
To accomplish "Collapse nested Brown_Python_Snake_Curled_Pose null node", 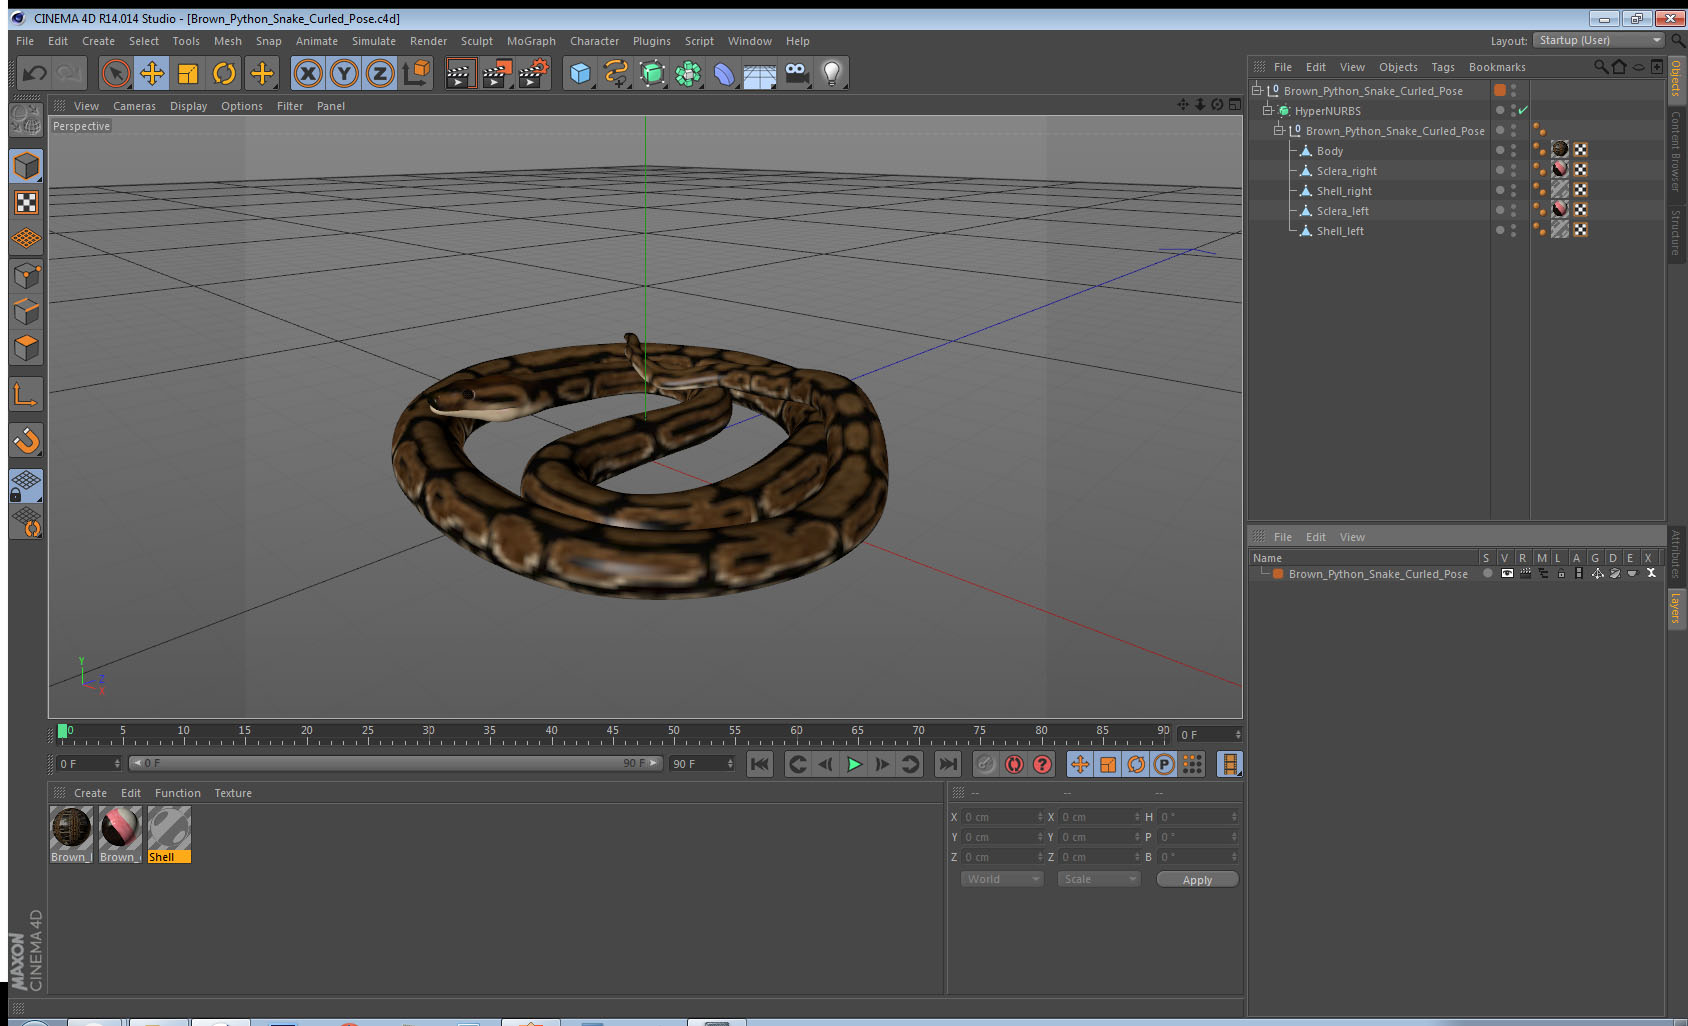I will click(1278, 130).
